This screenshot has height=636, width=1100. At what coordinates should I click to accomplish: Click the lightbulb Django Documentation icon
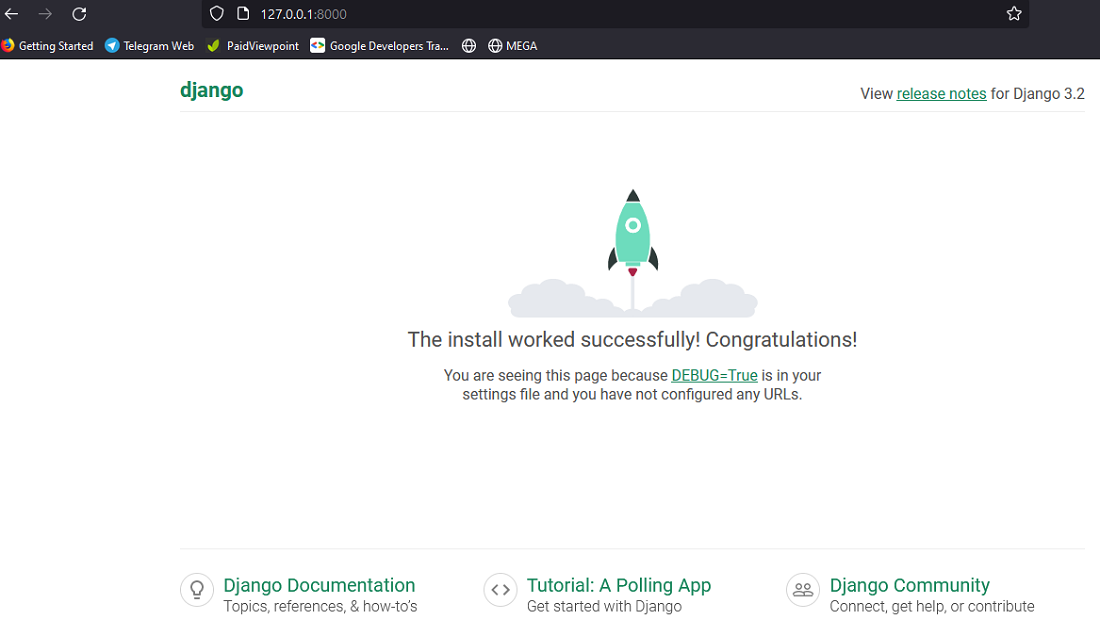pos(197,590)
